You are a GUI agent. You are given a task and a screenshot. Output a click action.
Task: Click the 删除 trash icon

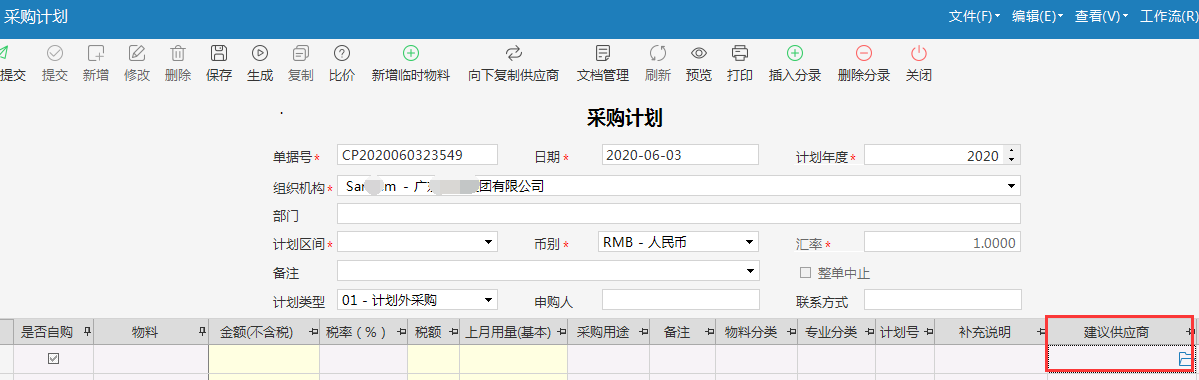(177, 54)
